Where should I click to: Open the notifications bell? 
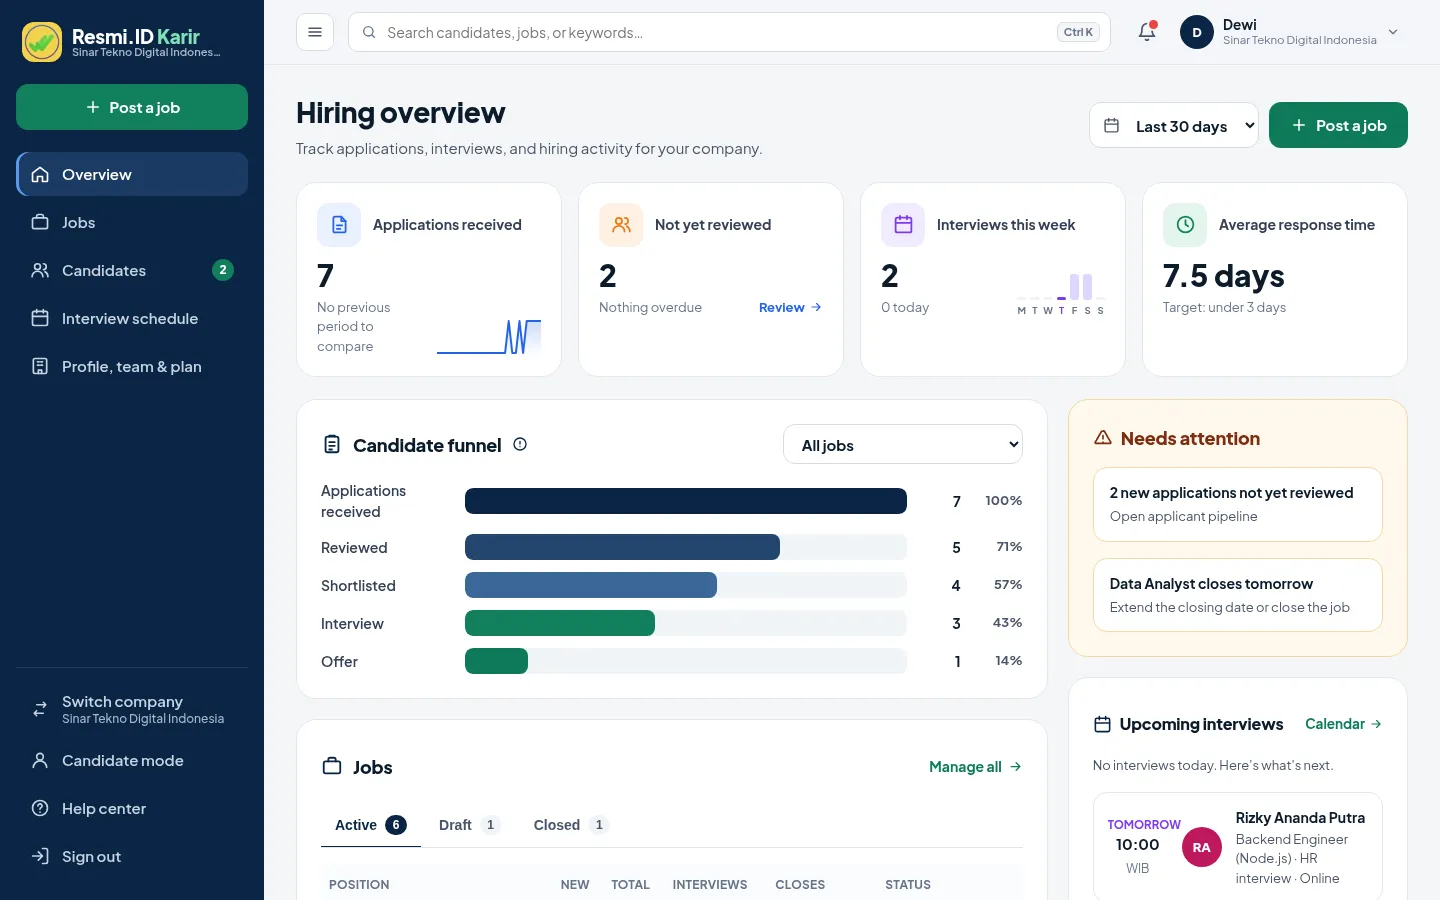[1147, 32]
